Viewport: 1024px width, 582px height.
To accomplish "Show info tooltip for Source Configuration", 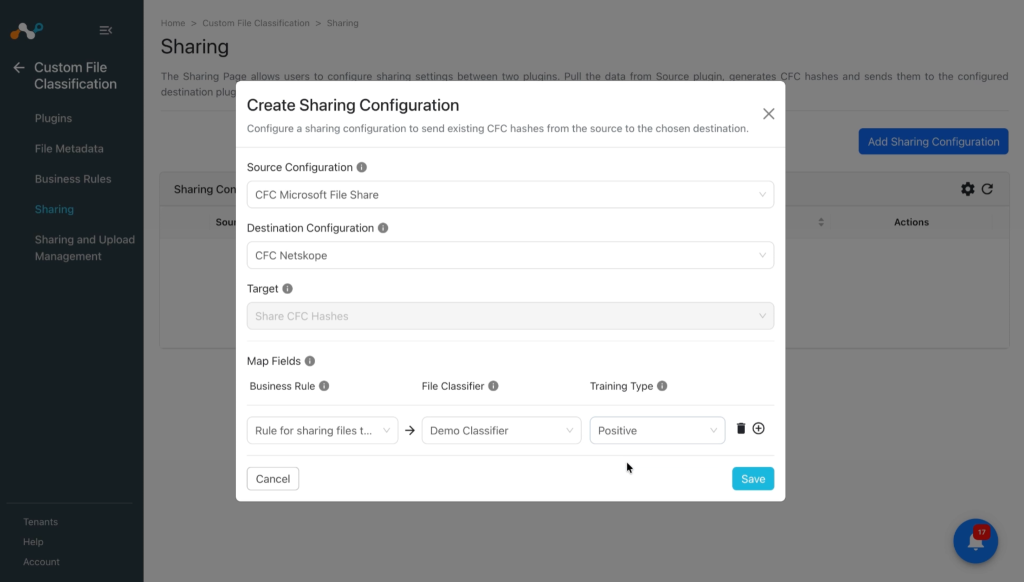I will click(x=362, y=167).
